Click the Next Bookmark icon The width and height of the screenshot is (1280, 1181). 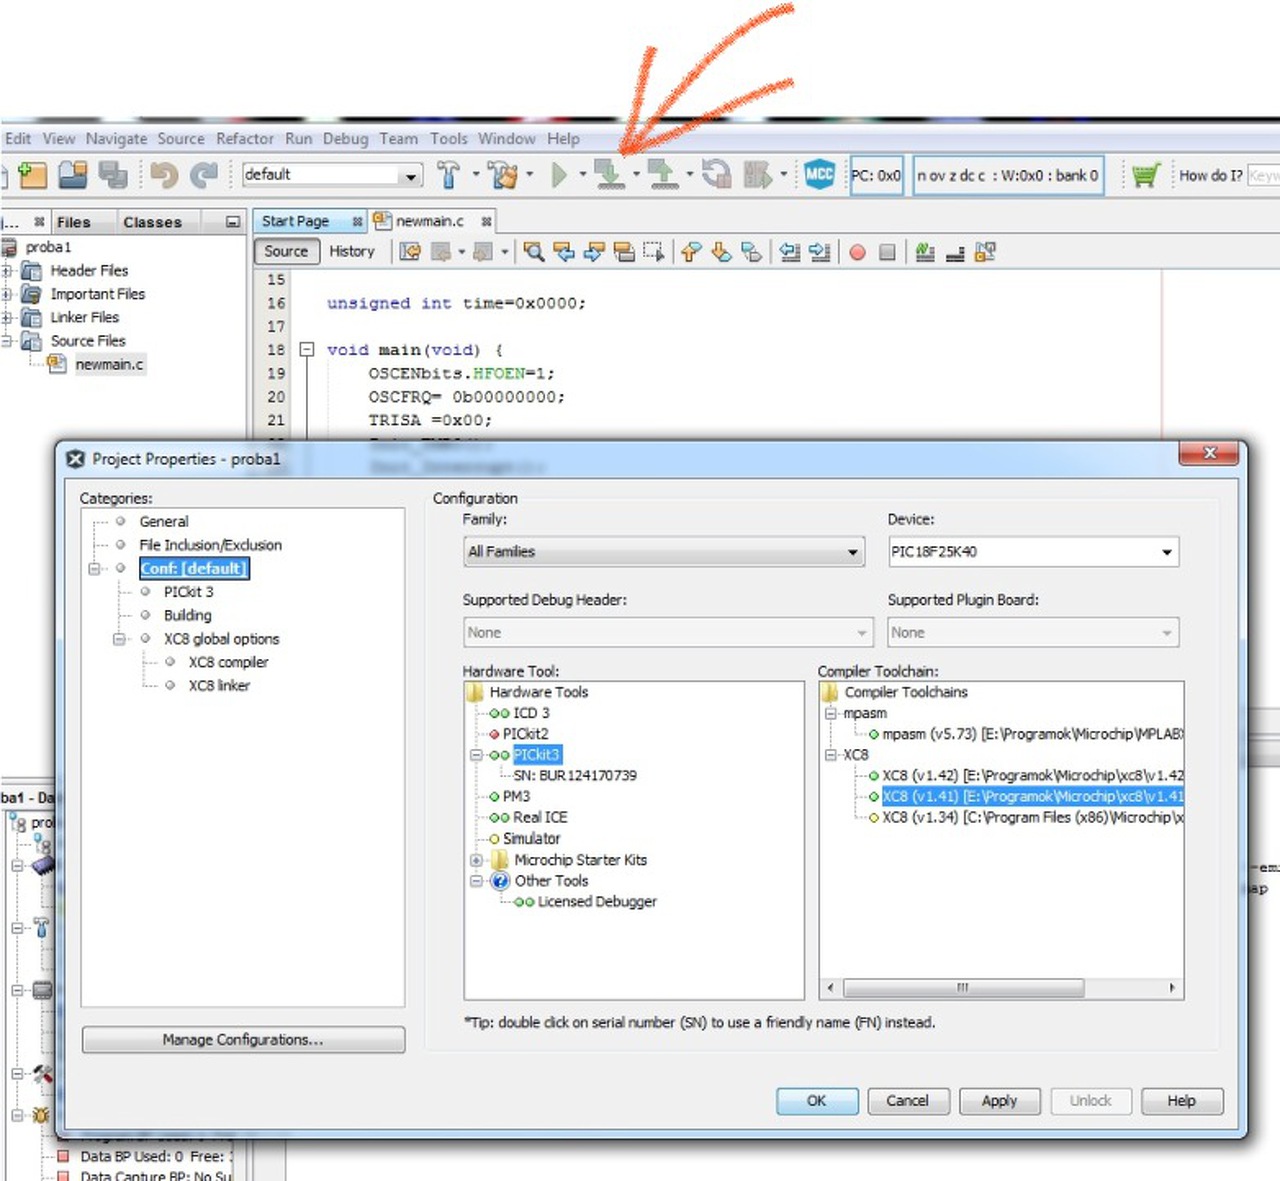point(721,252)
